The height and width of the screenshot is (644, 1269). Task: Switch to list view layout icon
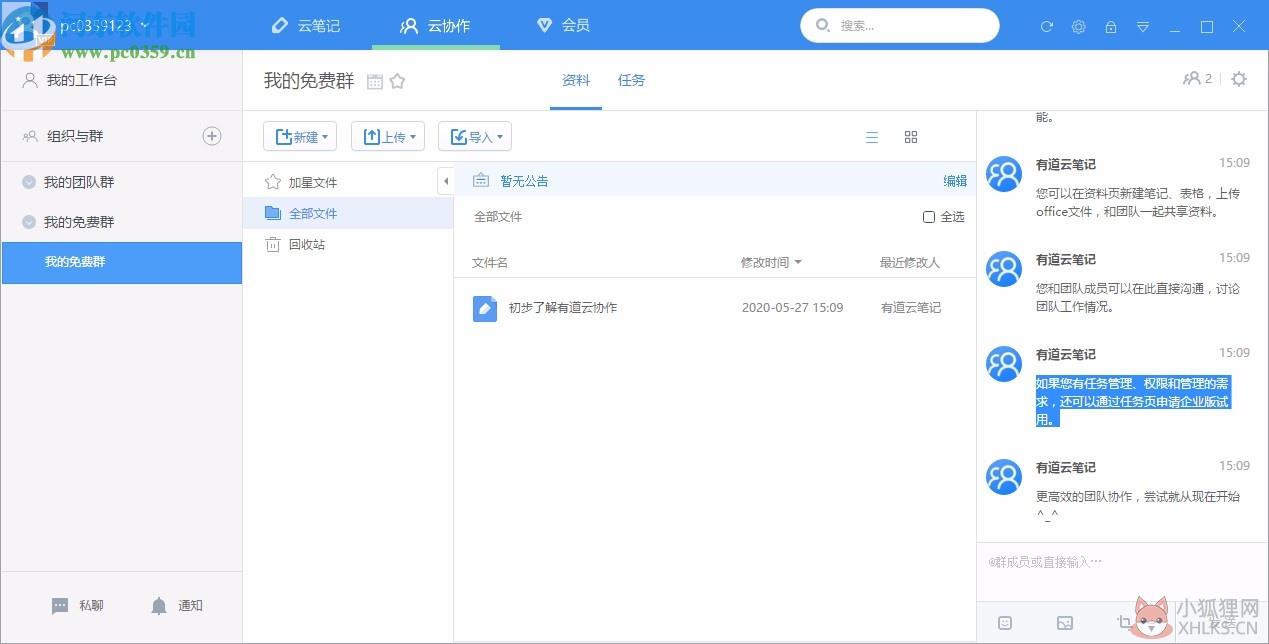pyautogui.click(x=872, y=137)
